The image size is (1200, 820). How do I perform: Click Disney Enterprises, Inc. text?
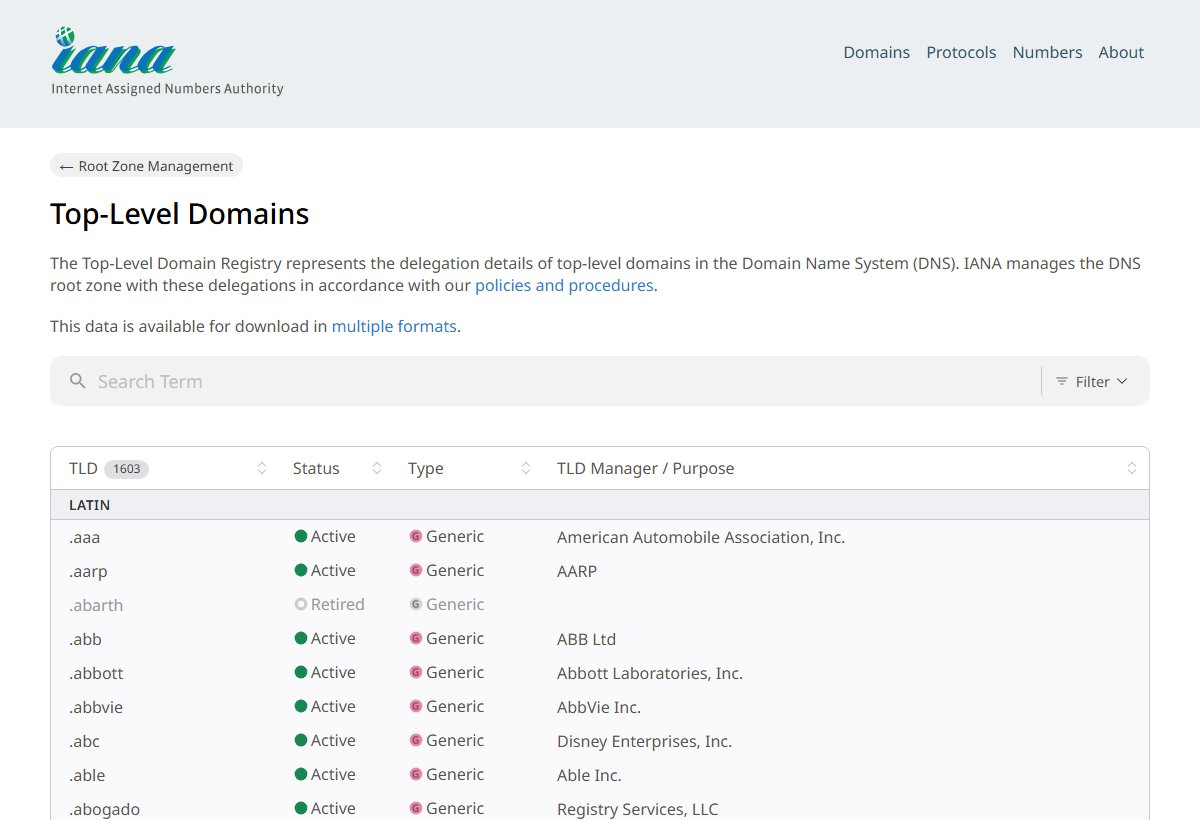(x=644, y=741)
